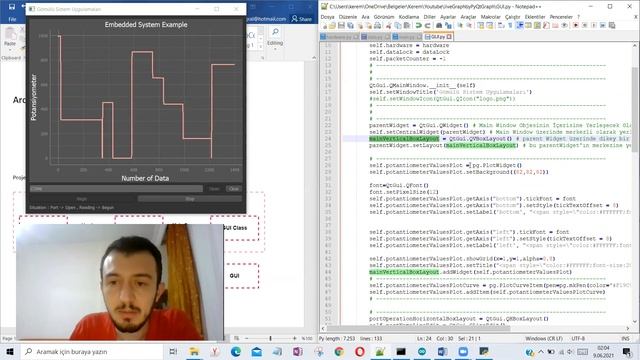The width and height of the screenshot is (640, 360).
Task: Open Microsoft Edge from the taskbar
Action: [236, 351]
